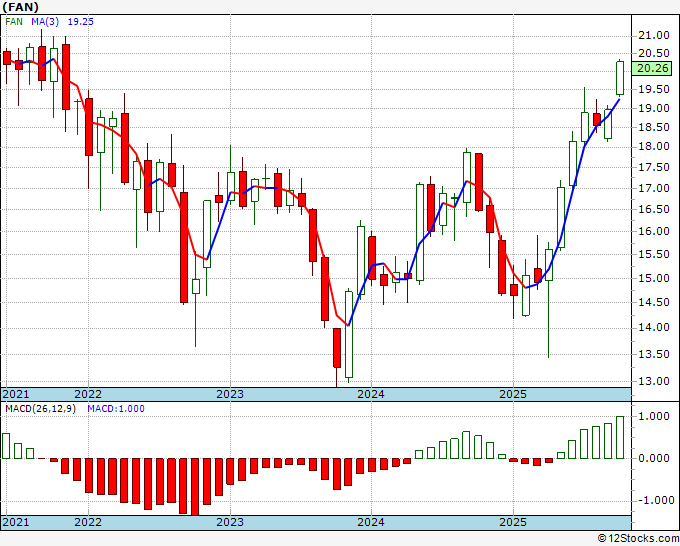The height and width of the screenshot is (546, 680).
Task: Click the 18.00 price axis label
Action: tap(654, 147)
